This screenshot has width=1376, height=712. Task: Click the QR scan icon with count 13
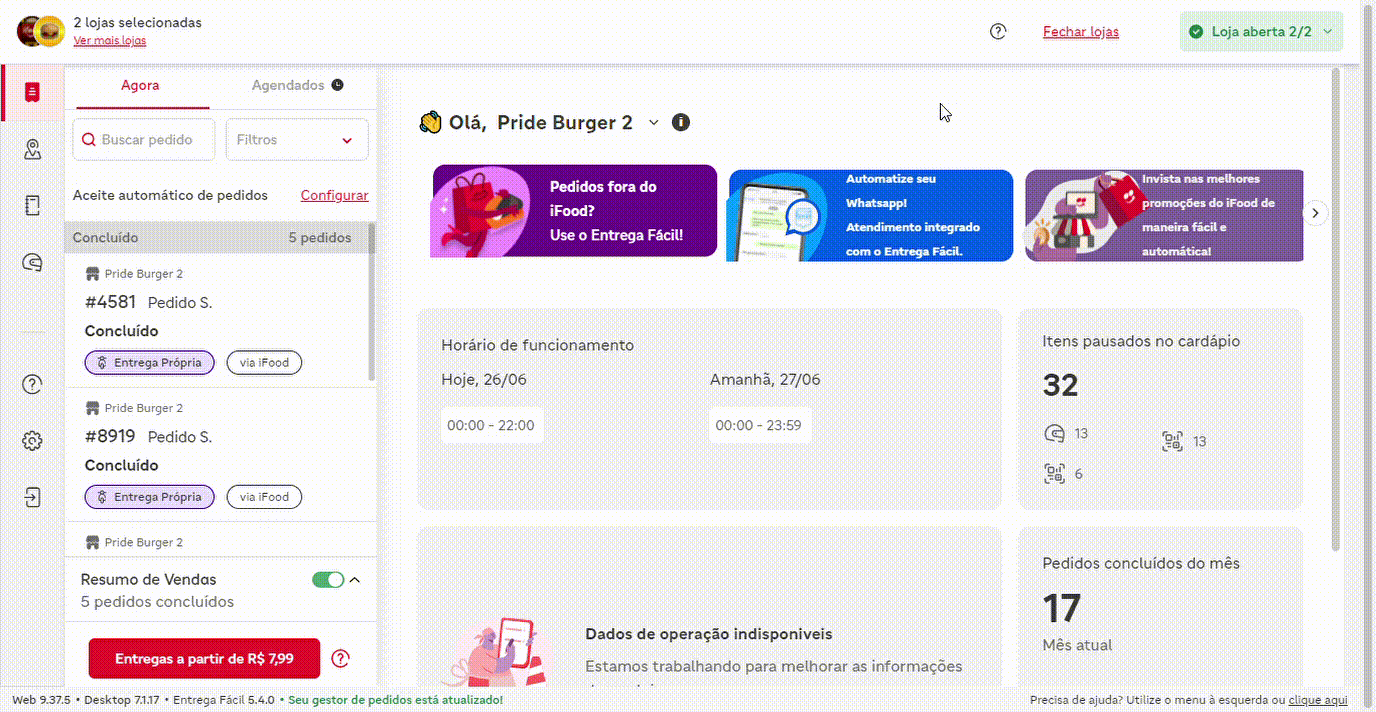coord(1173,441)
